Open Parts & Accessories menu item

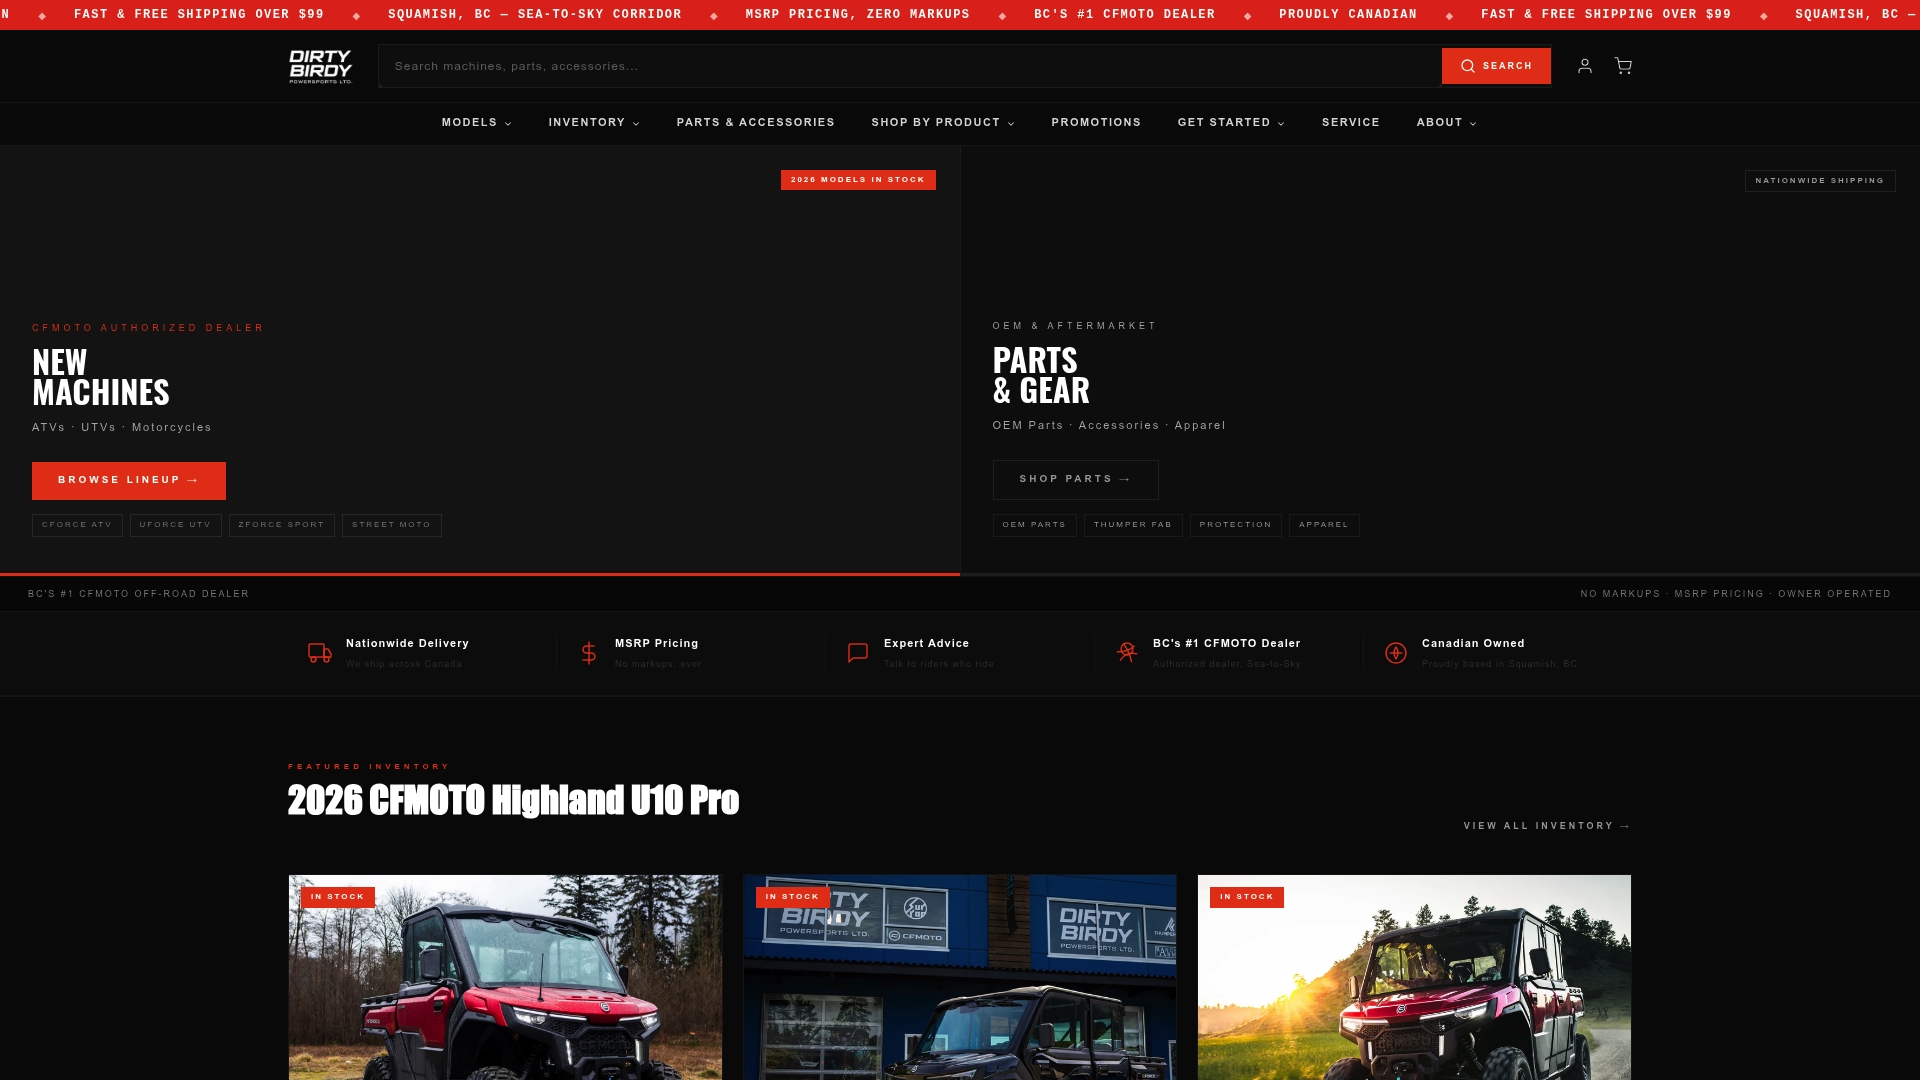pyautogui.click(x=756, y=123)
